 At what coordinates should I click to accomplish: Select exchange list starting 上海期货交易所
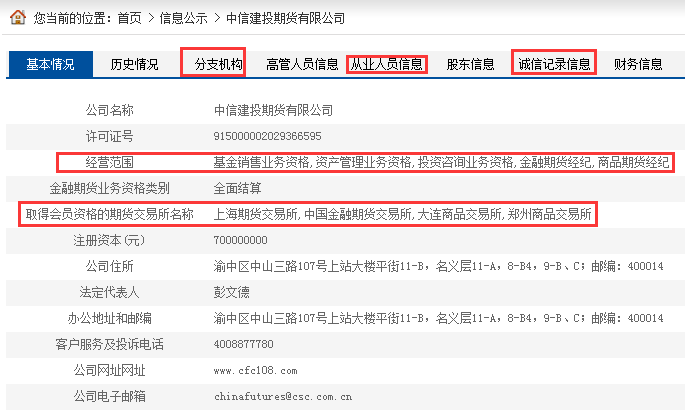[402, 214]
